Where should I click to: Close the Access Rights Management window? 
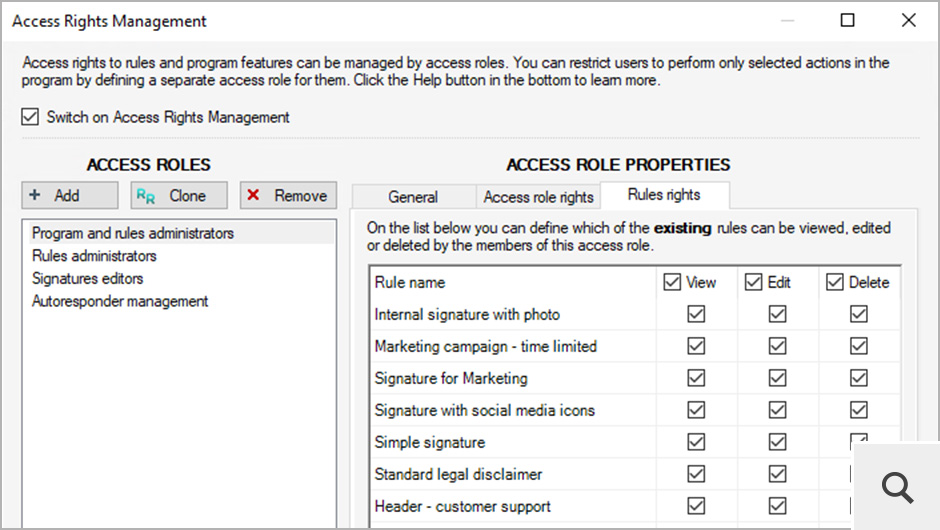[x=909, y=20]
